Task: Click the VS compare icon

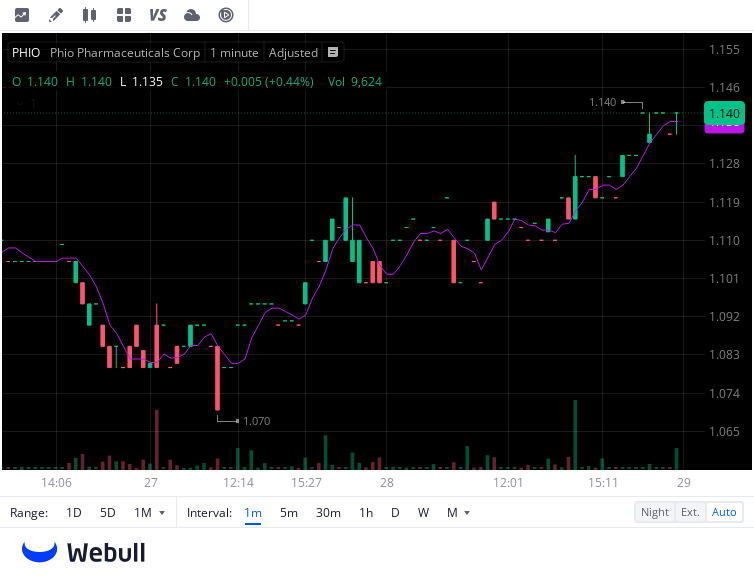Action: 158,15
